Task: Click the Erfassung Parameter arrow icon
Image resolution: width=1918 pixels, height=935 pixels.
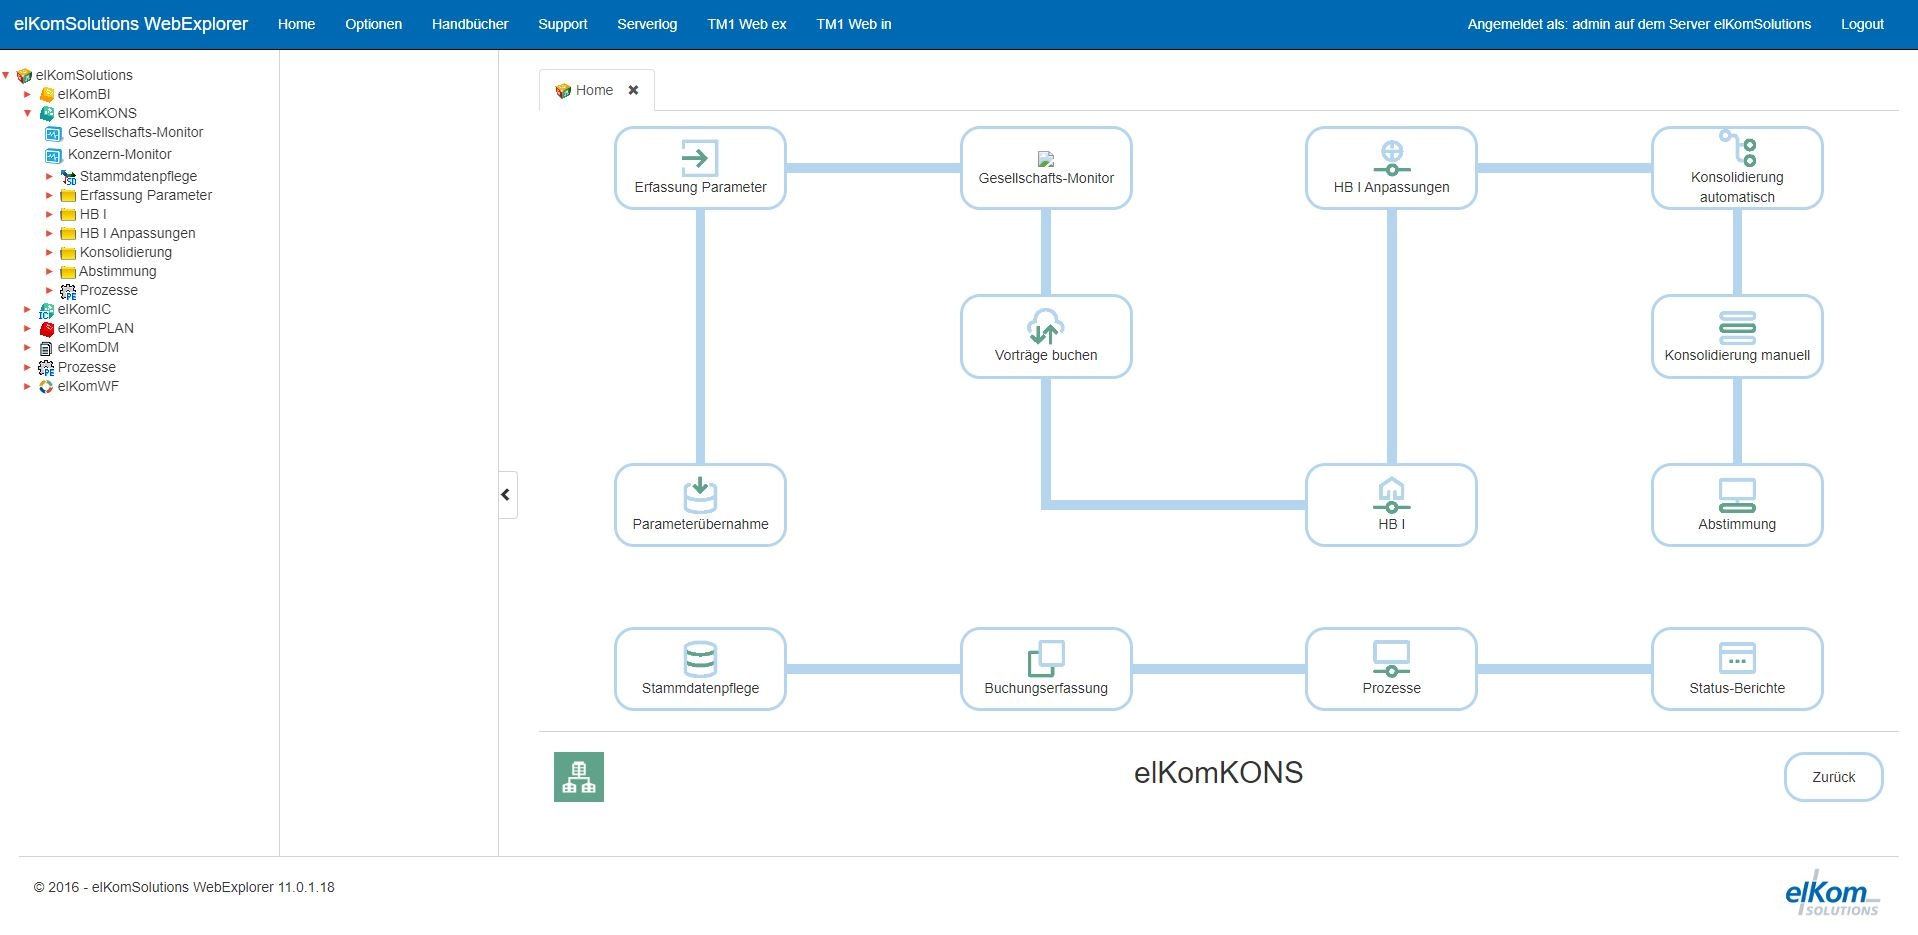Action: [x=699, y=158]
